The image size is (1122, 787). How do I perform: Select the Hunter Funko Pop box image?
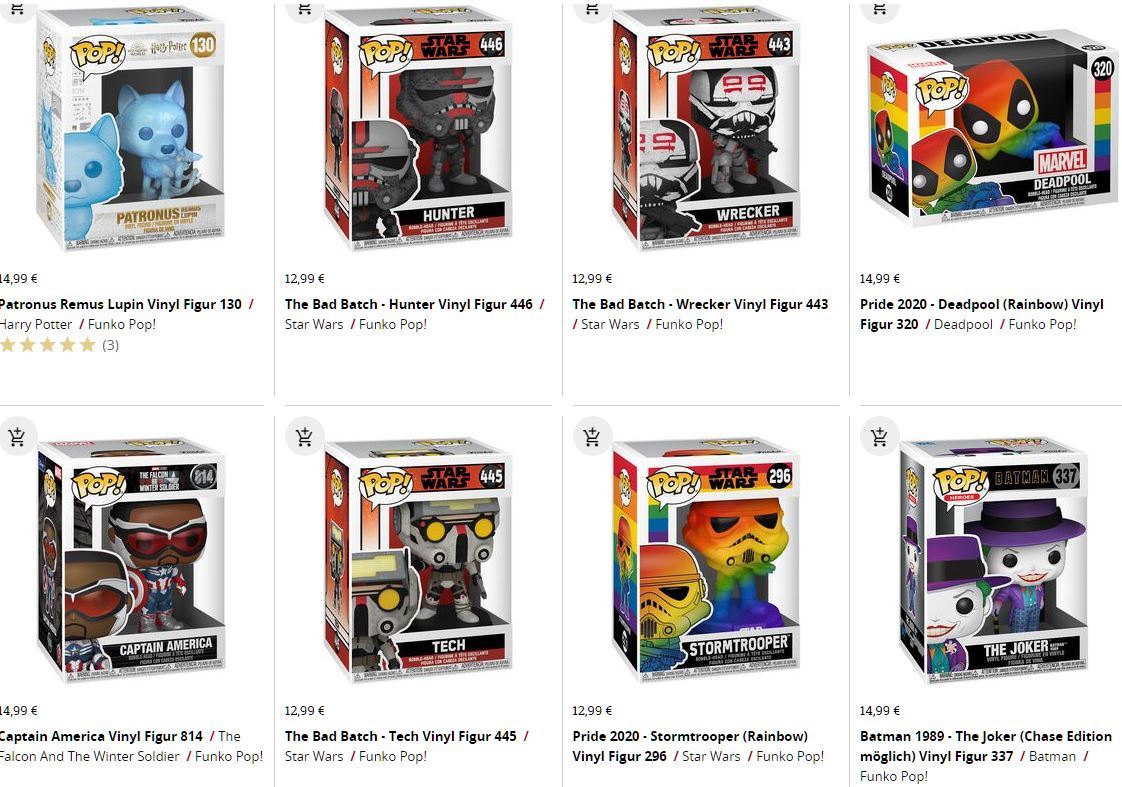tap(417, 130)
